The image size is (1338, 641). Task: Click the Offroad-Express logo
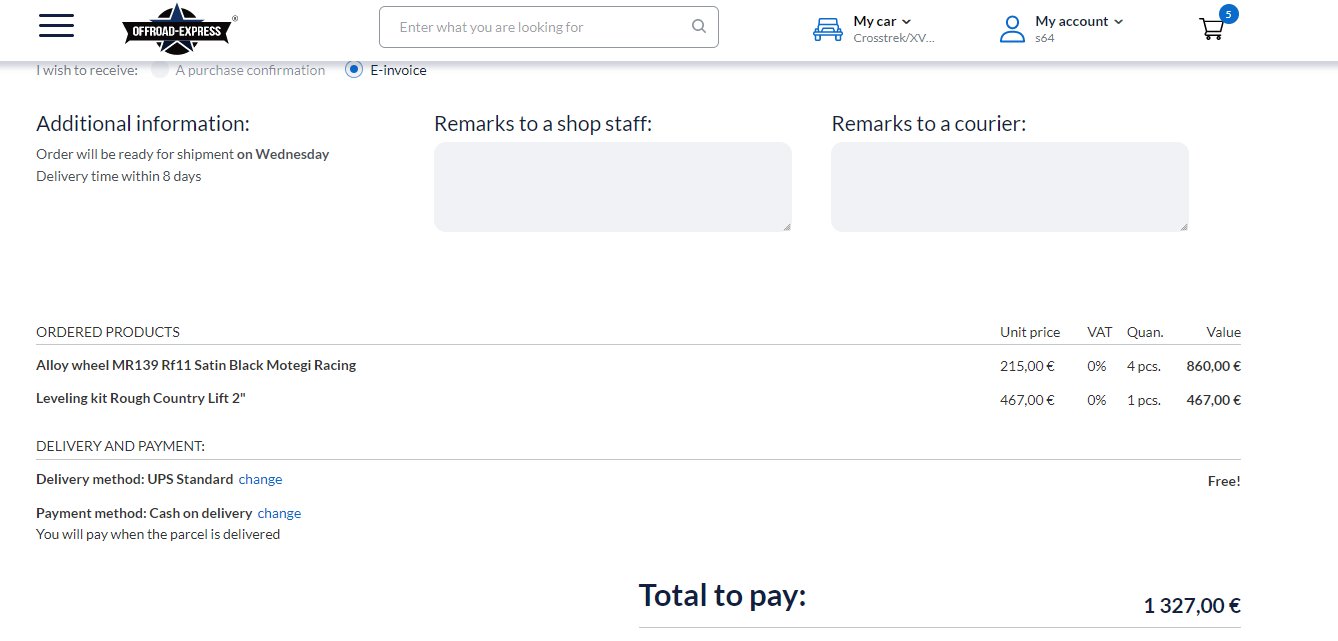(180, 28)
